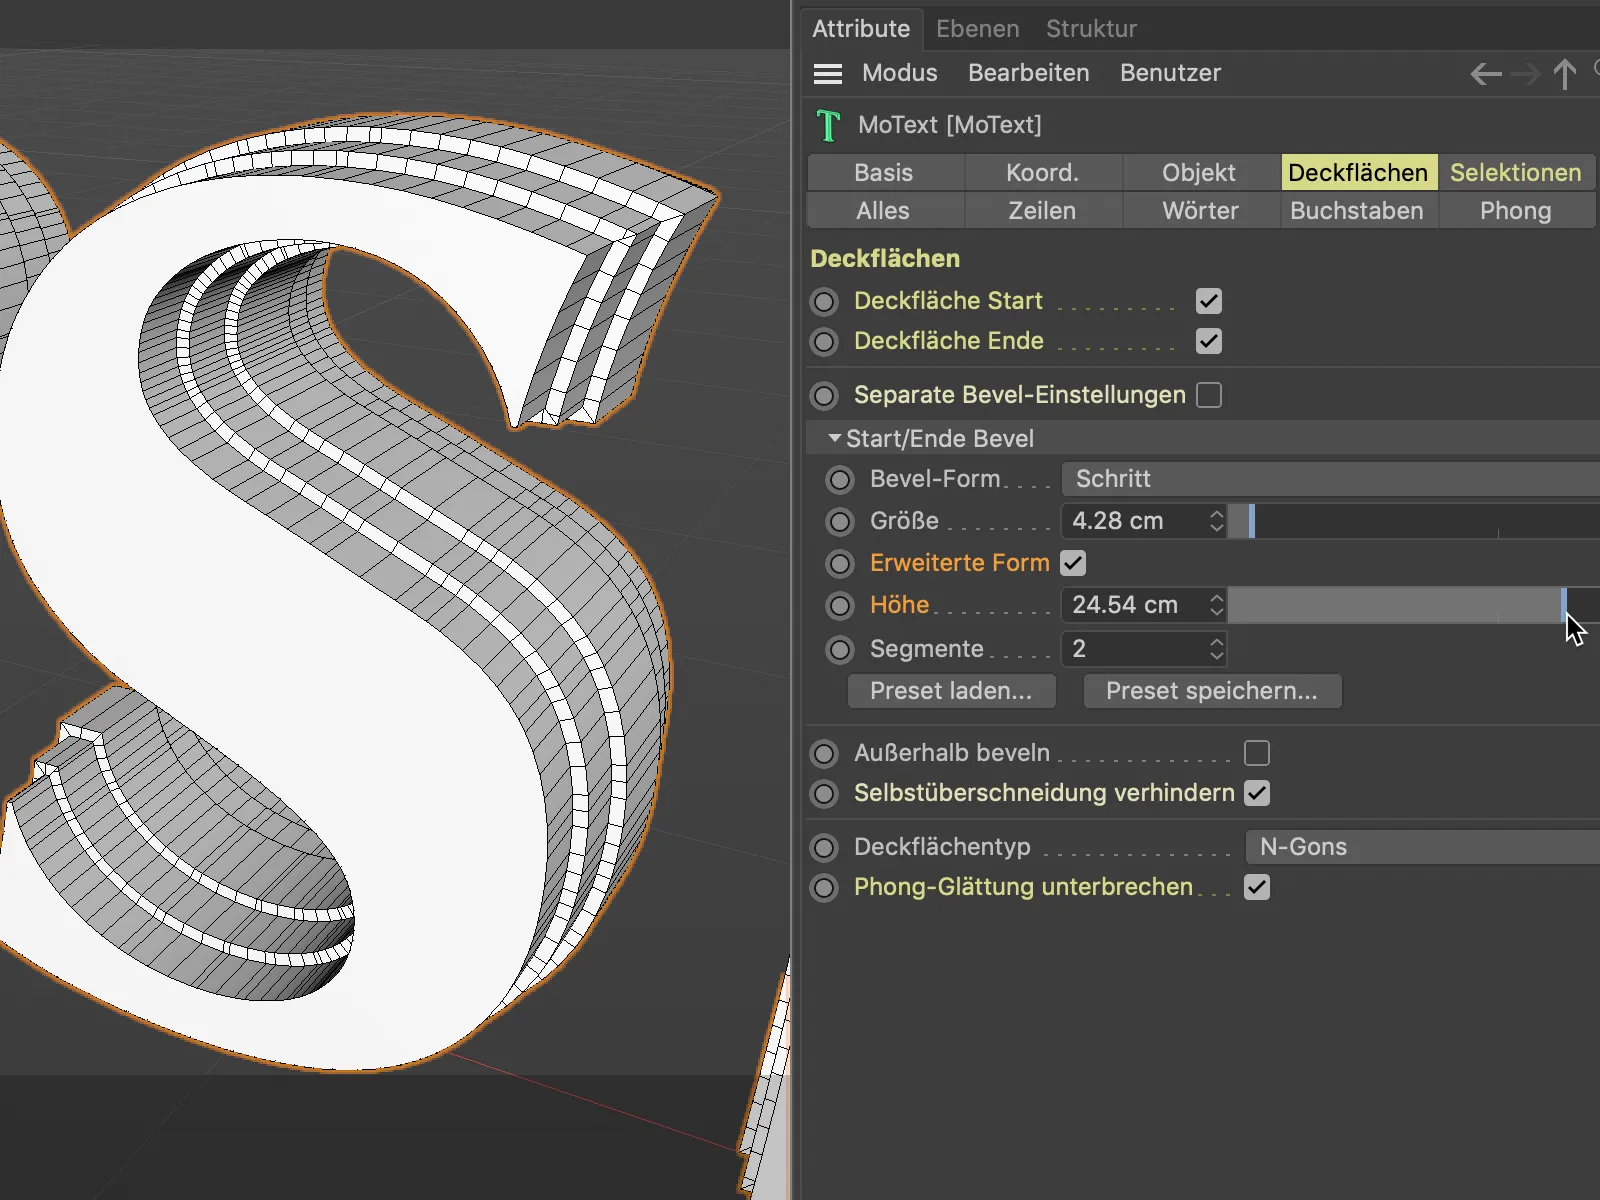Viewport: 1600px width, 1200px height.
Task: Click animation dot beside Segmente
Action: [840, 650]
